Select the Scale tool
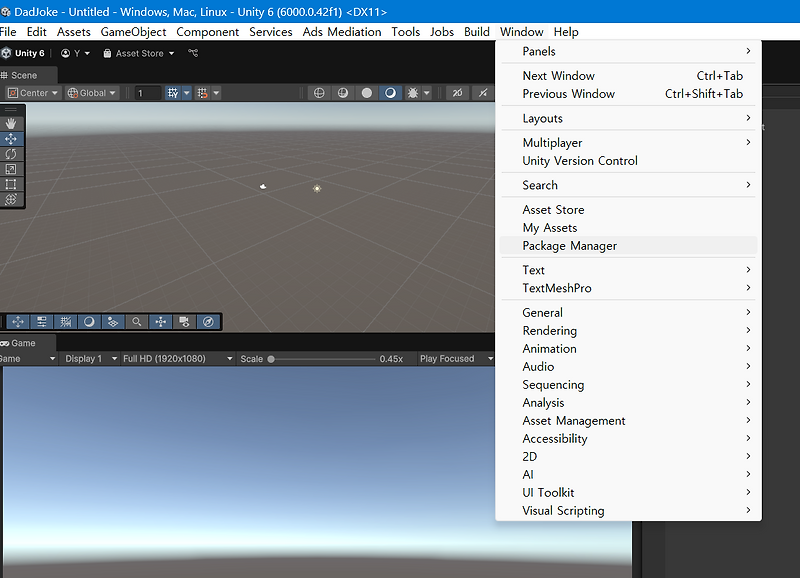 pos(12,166)
